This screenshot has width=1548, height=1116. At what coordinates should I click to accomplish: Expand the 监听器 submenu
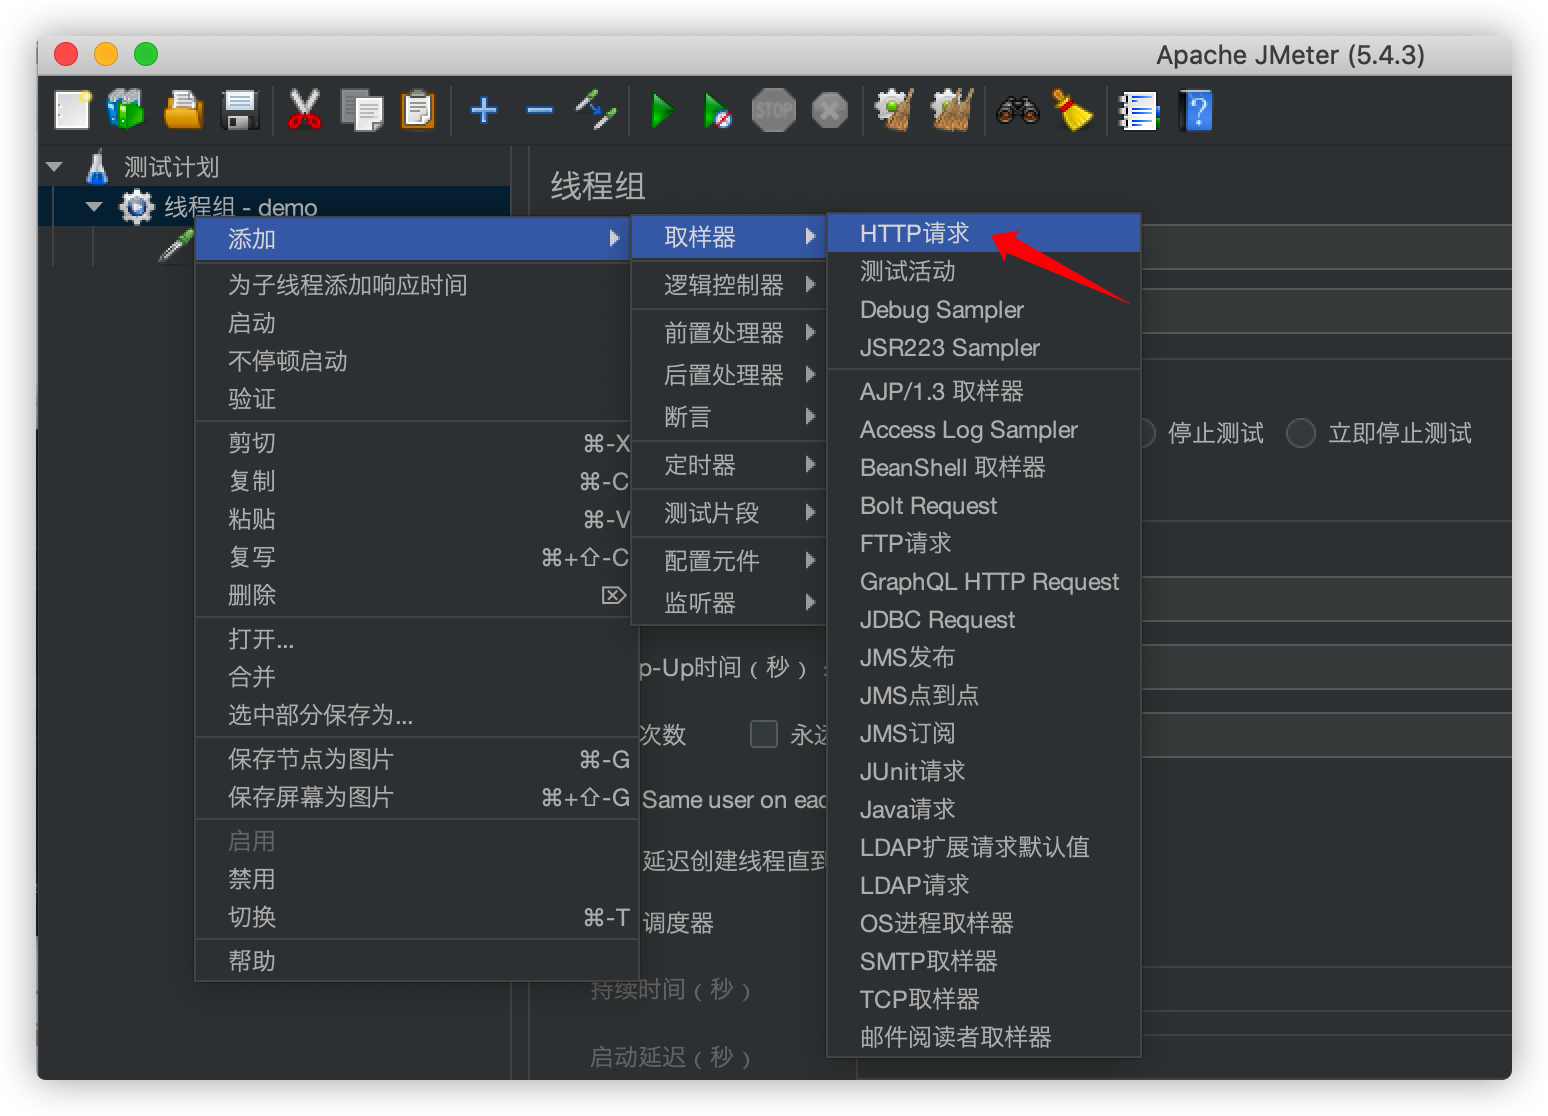click(729, 603)
